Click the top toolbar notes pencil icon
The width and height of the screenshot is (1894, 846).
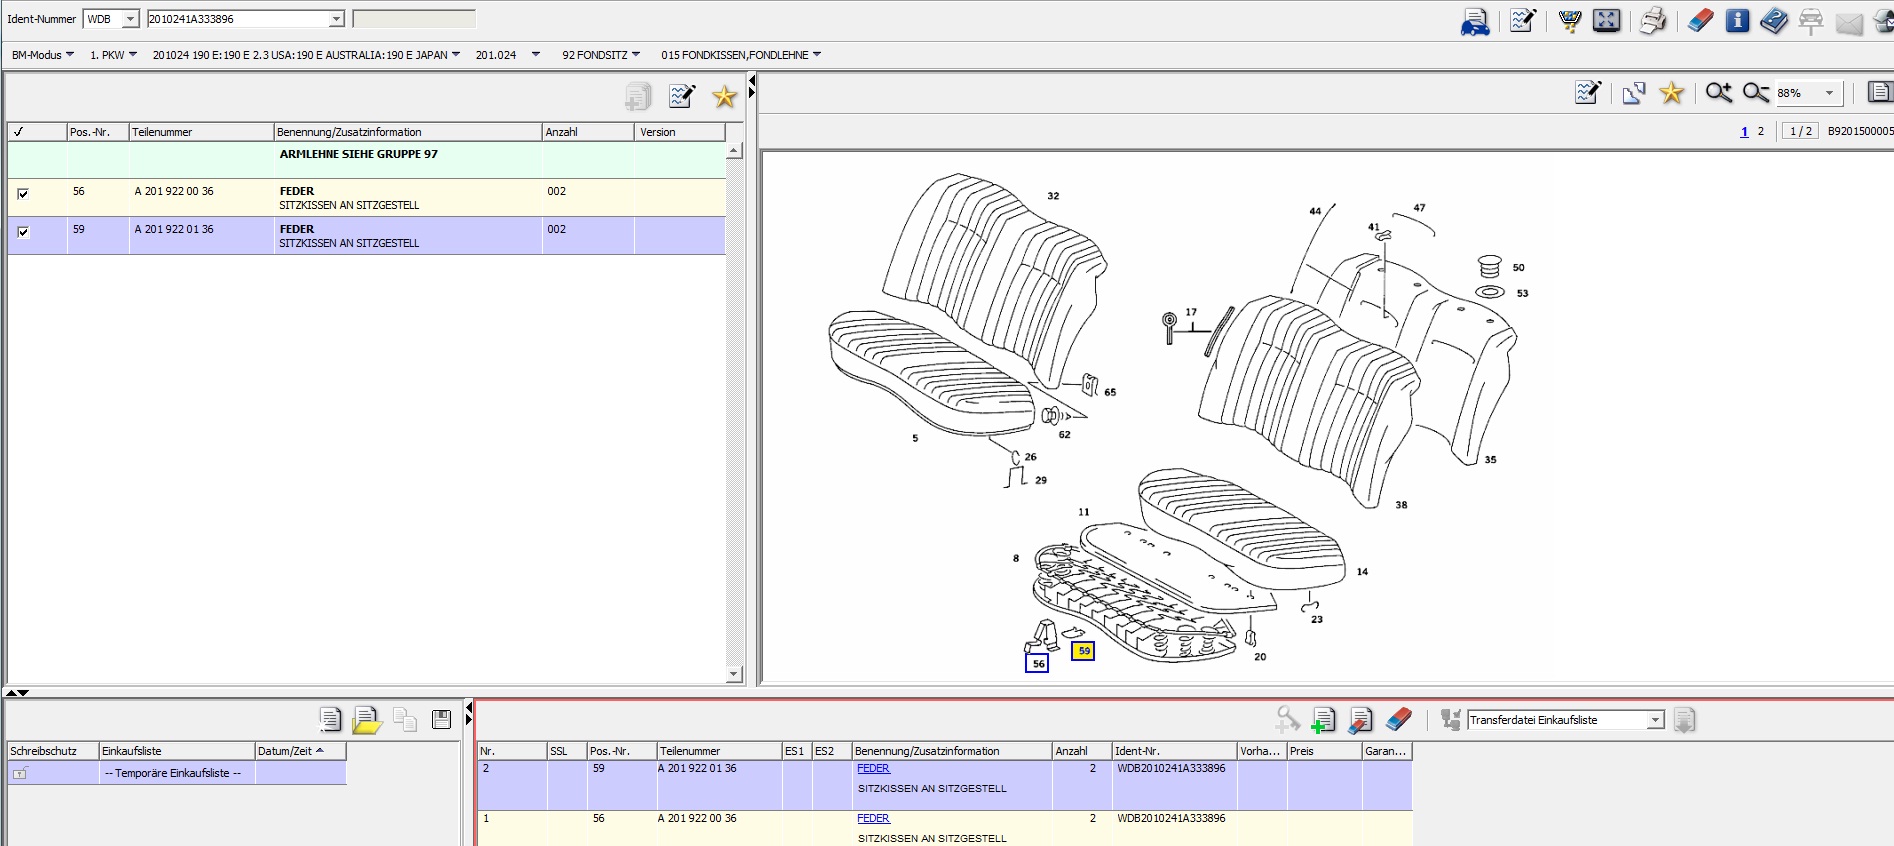click(x=1523, y=20)
